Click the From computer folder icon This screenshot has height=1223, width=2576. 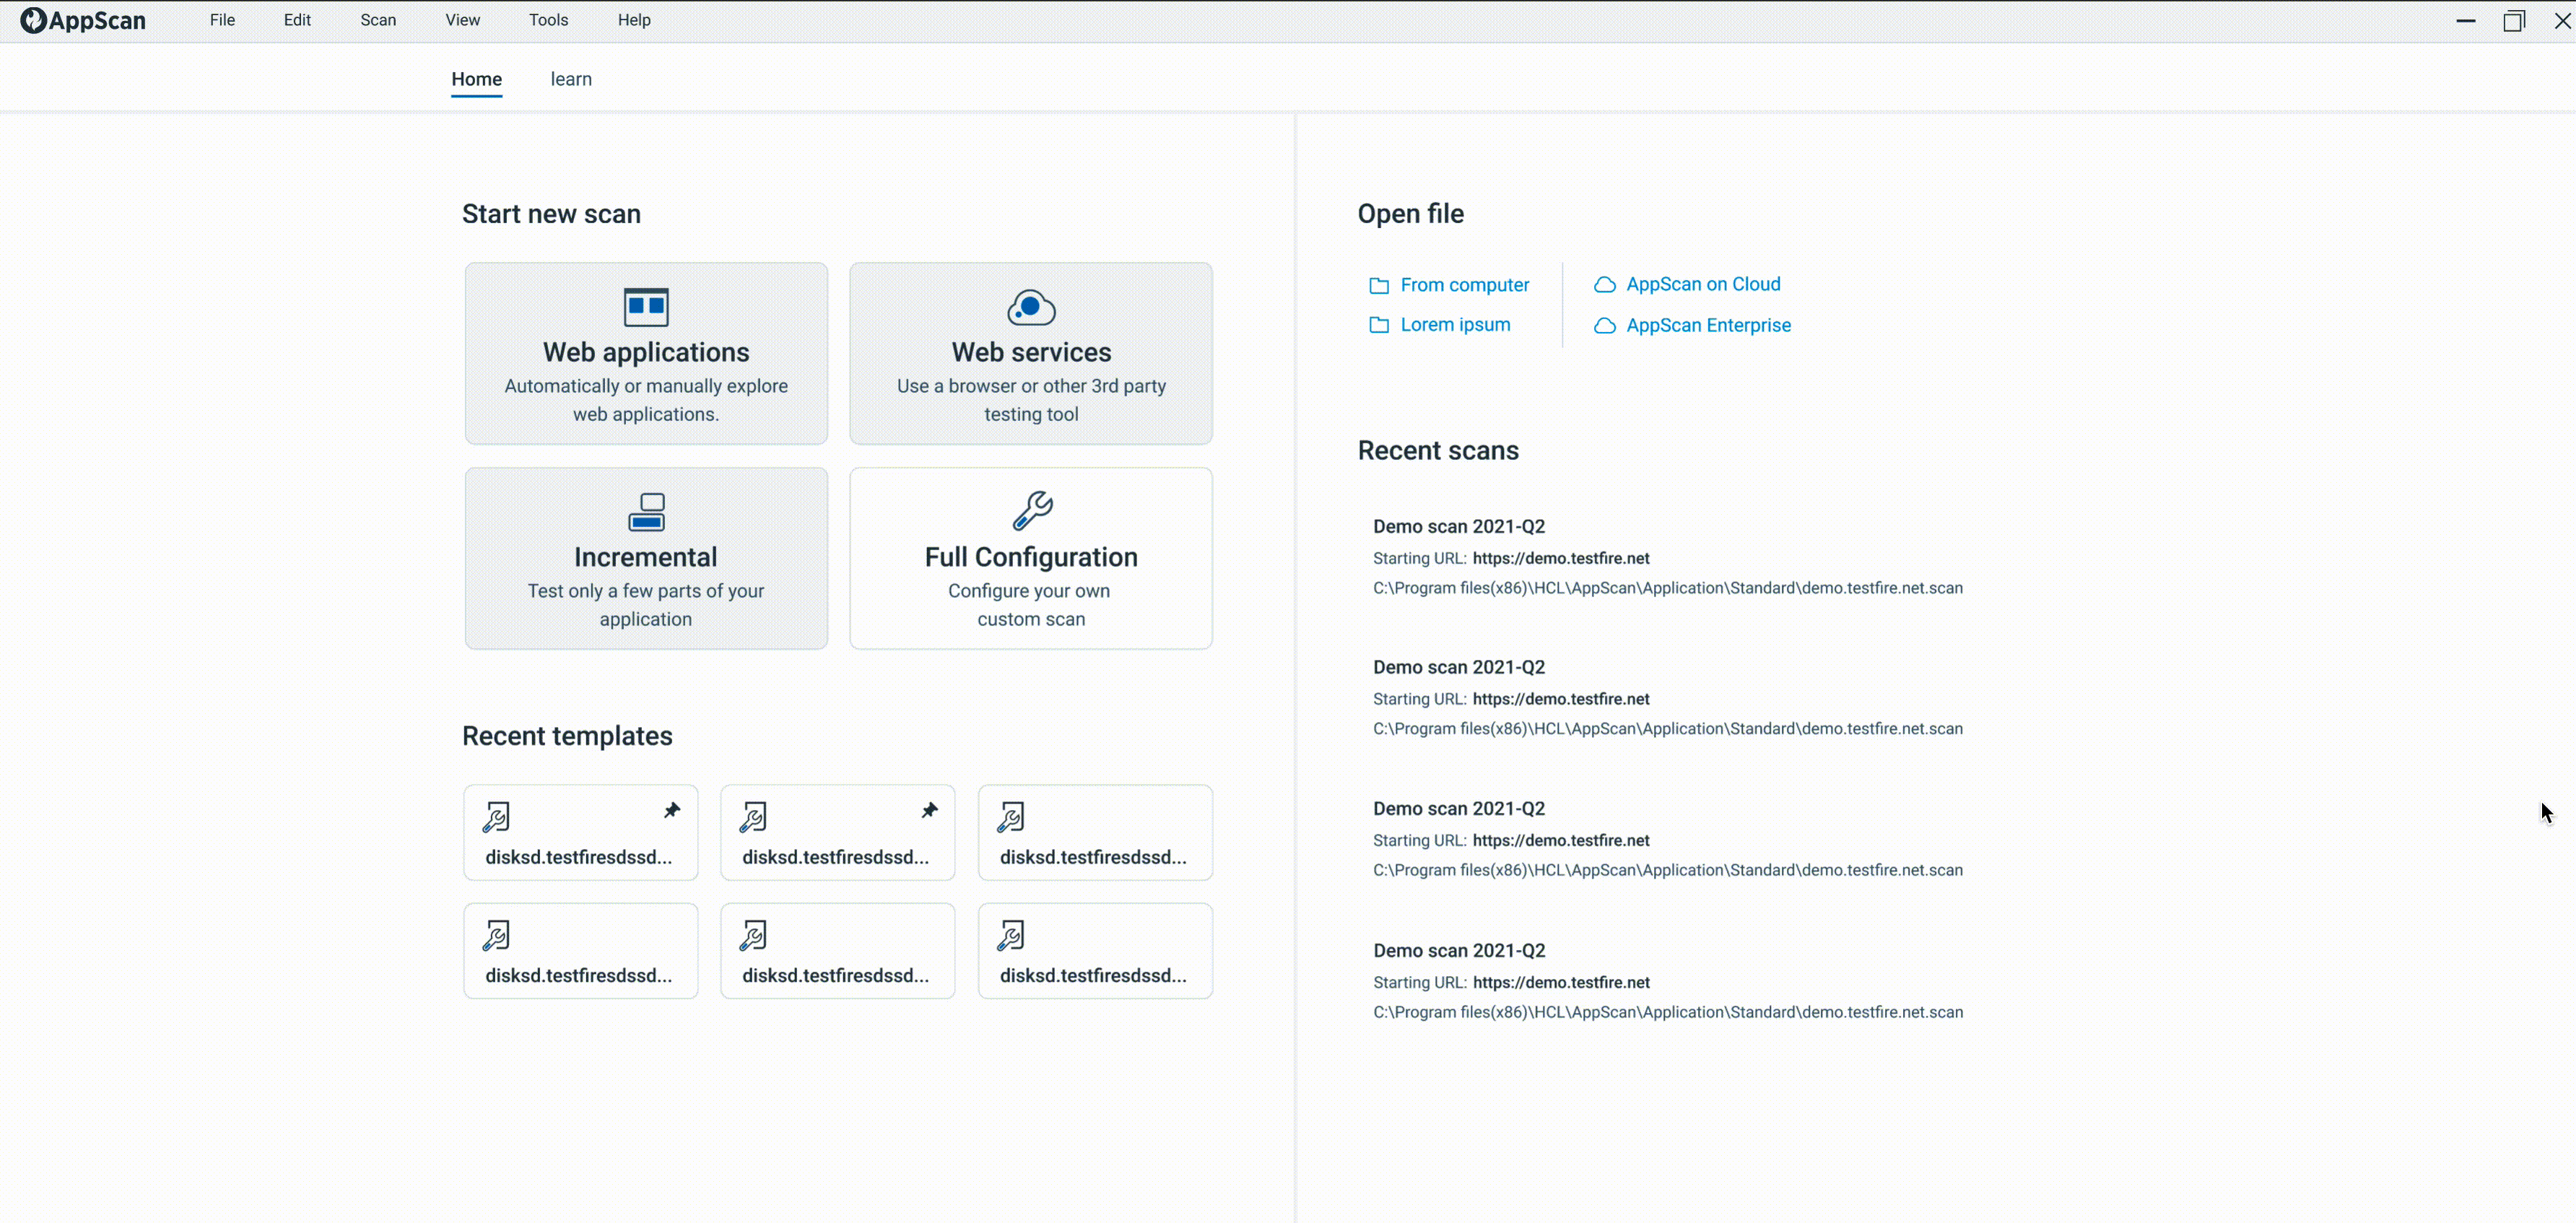coord(1379,285)
